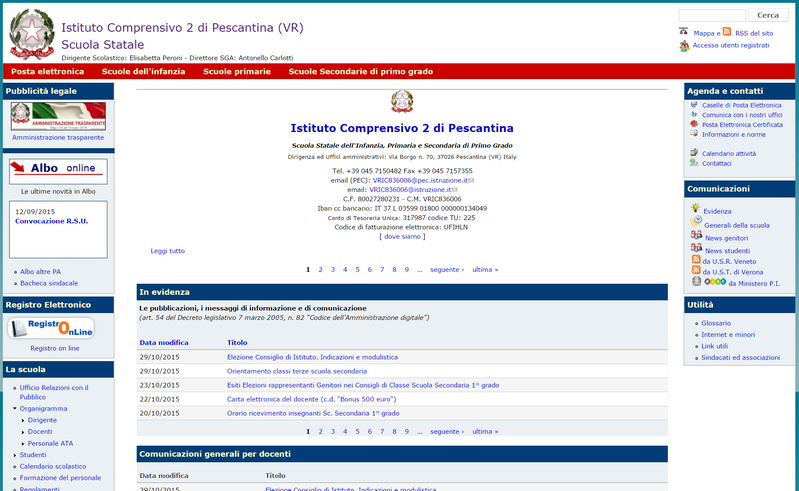Click the emblem icon beside da Ministero P.I.
The width and height of the screenshot is (799, 491).
click(x=697, y=281)
